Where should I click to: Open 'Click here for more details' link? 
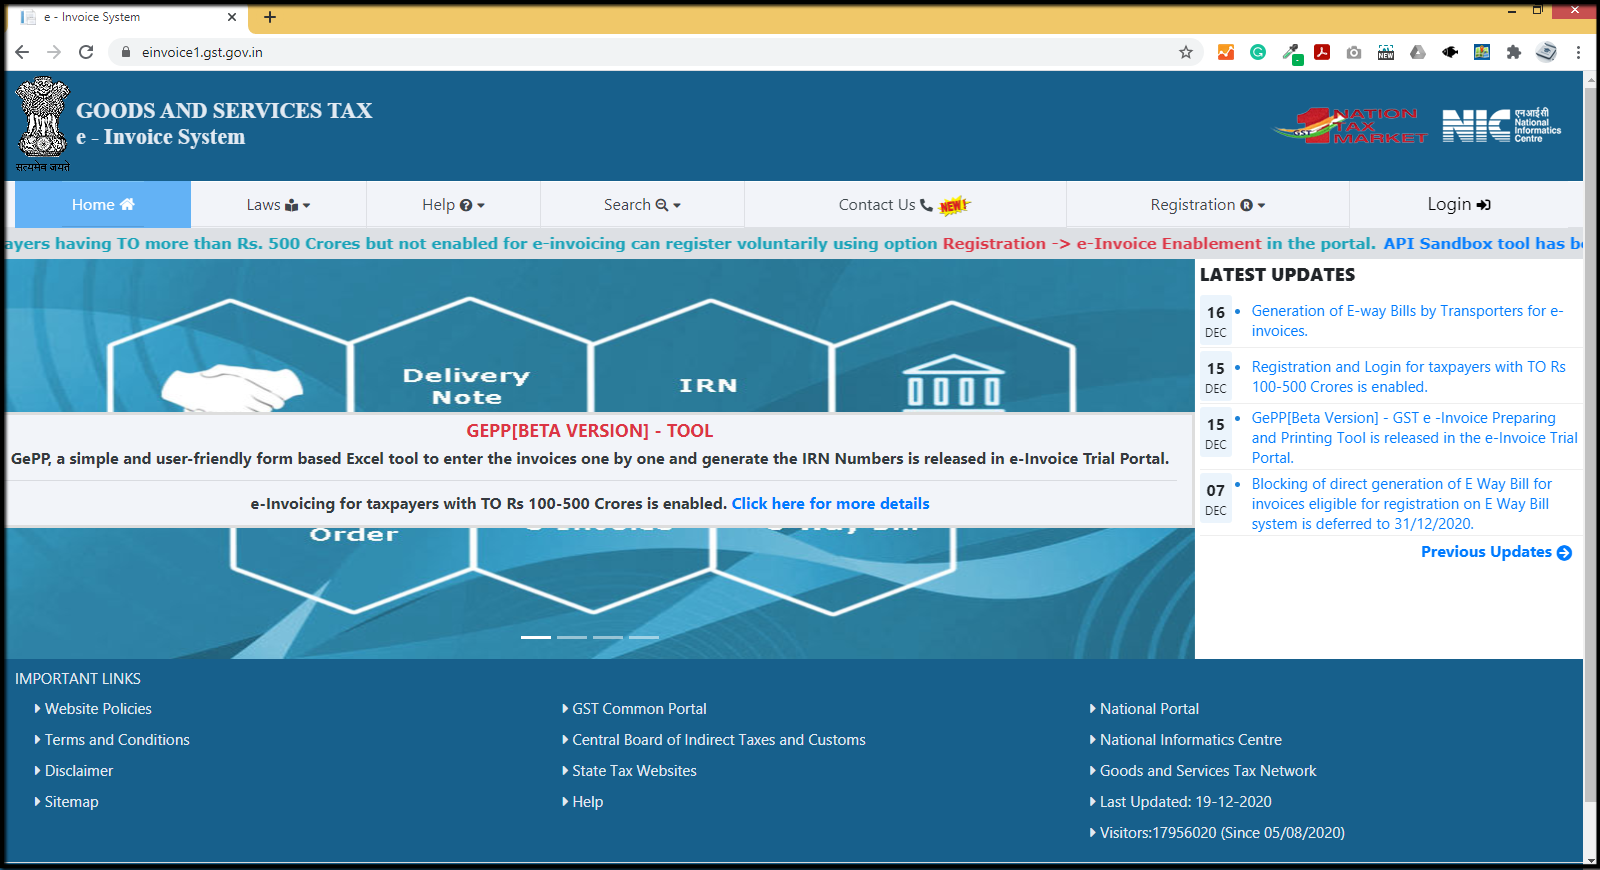click(x=830, y=504)
